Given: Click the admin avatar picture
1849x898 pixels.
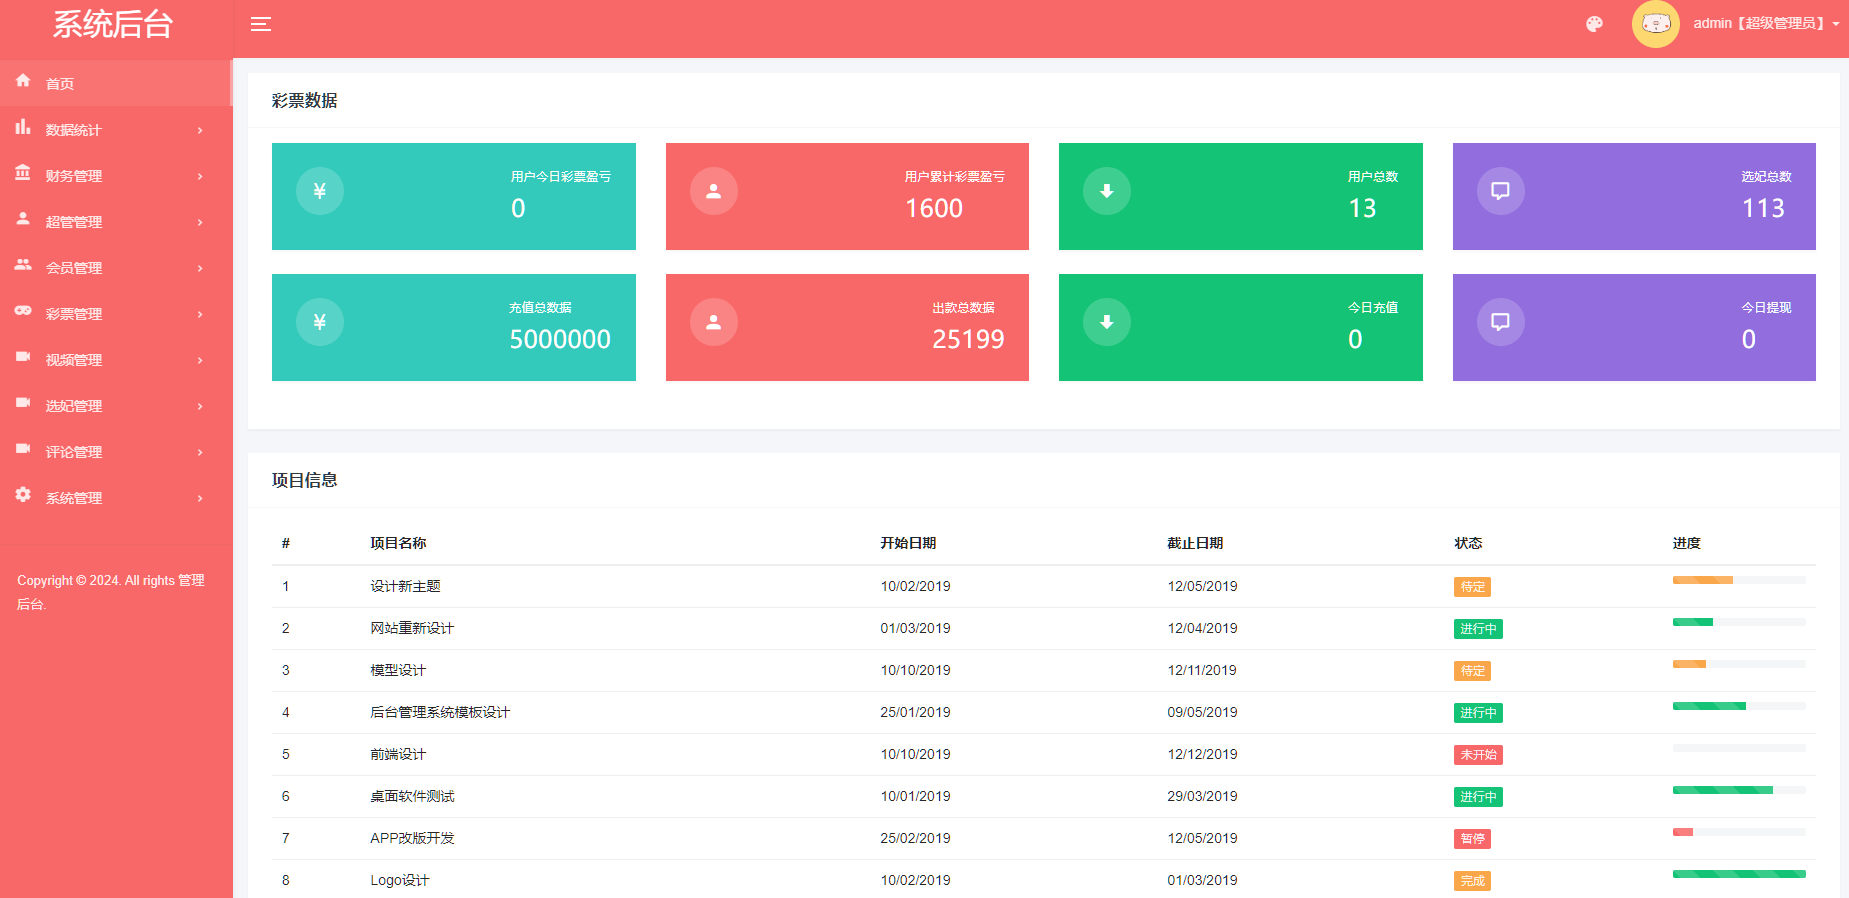Looking at the screenshot, I should tap(1655, 24).
